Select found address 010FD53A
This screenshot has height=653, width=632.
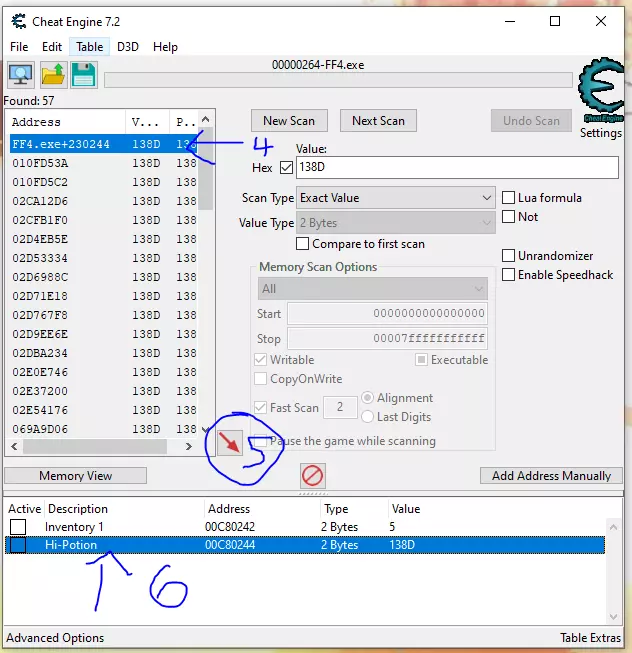point(103,163)
